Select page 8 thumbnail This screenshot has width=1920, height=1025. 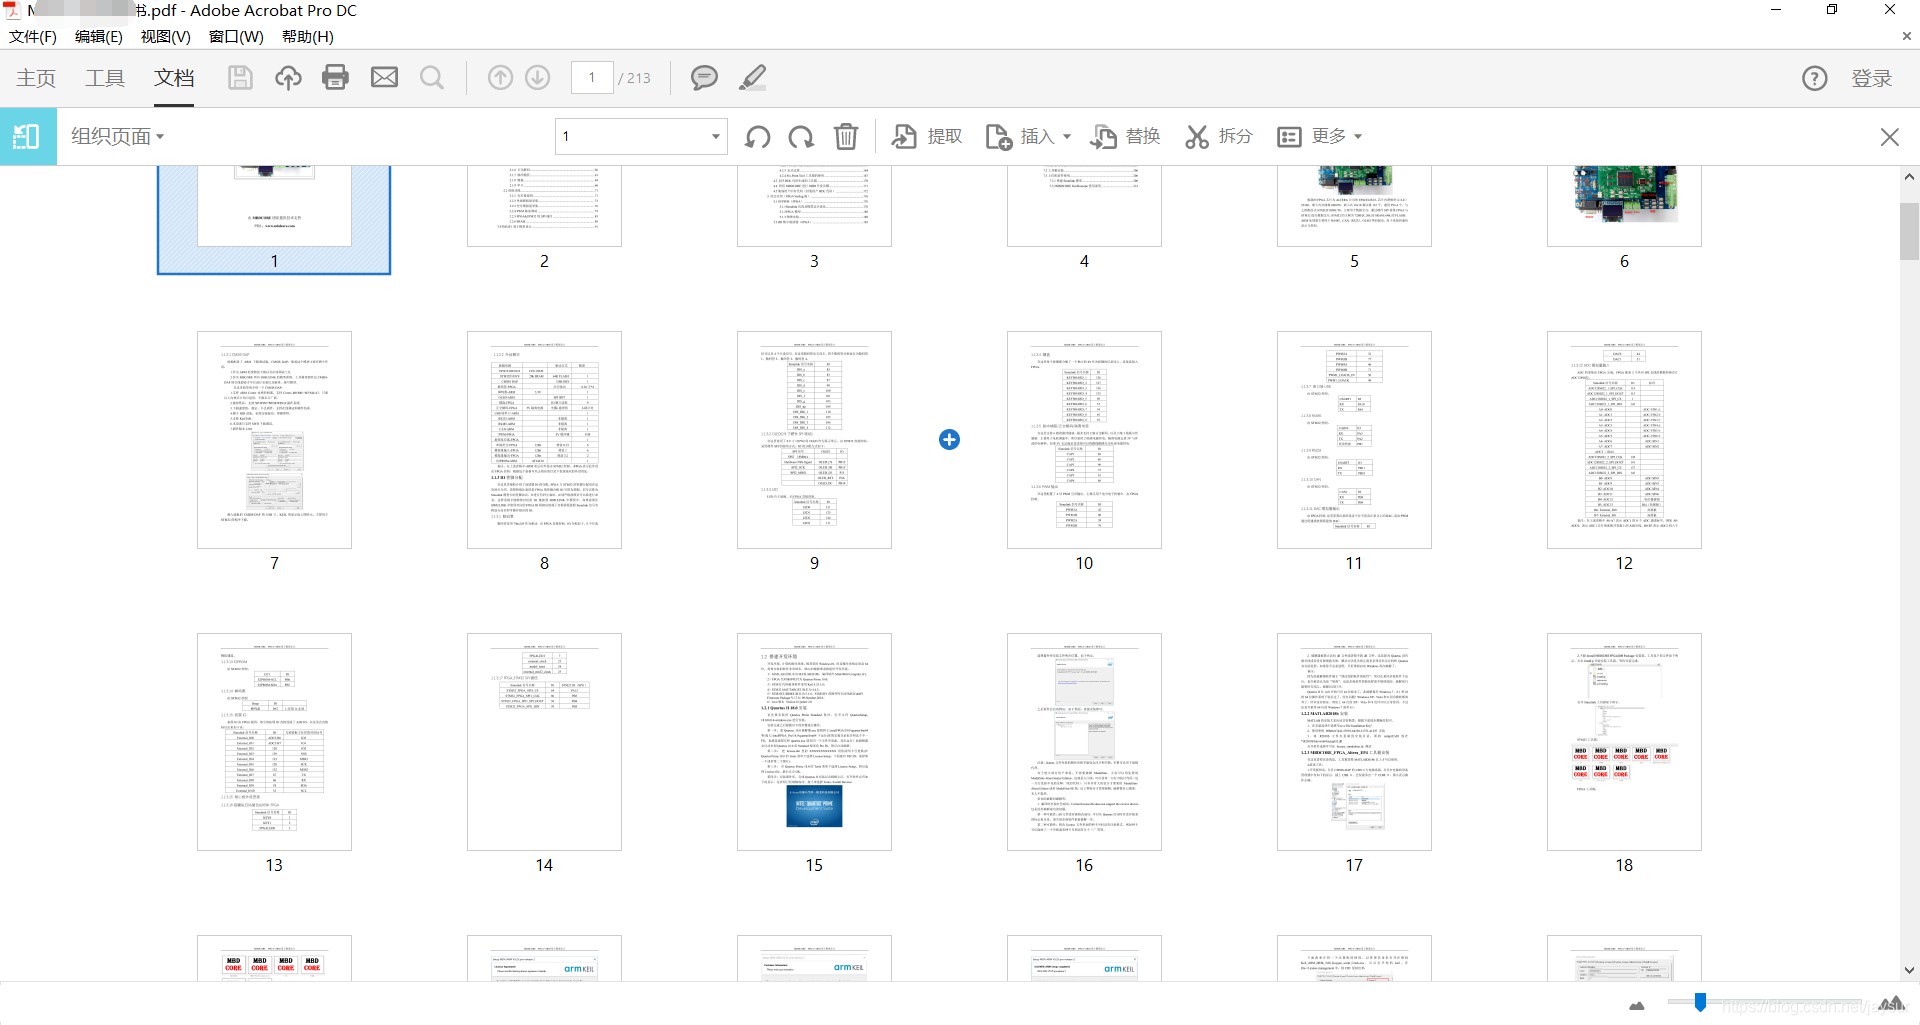544,440
